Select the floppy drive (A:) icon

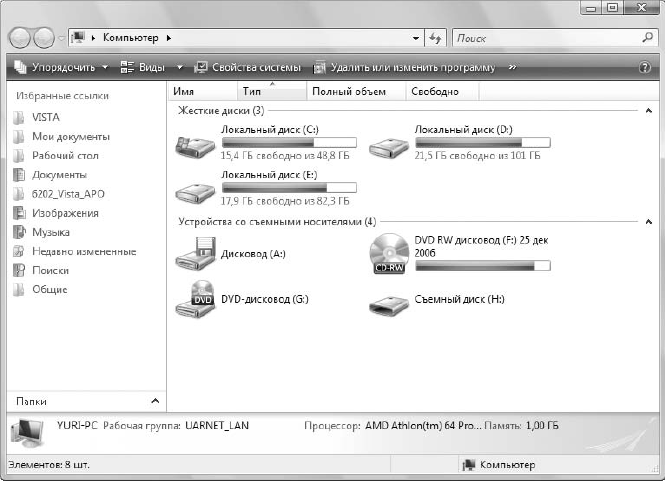(195, 254)
